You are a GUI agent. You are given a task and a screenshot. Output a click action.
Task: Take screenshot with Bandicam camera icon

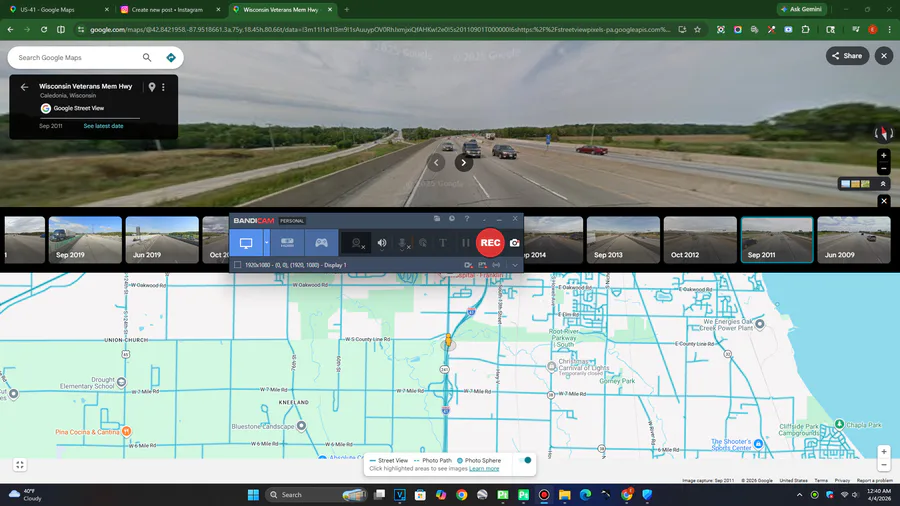point(515,243)
